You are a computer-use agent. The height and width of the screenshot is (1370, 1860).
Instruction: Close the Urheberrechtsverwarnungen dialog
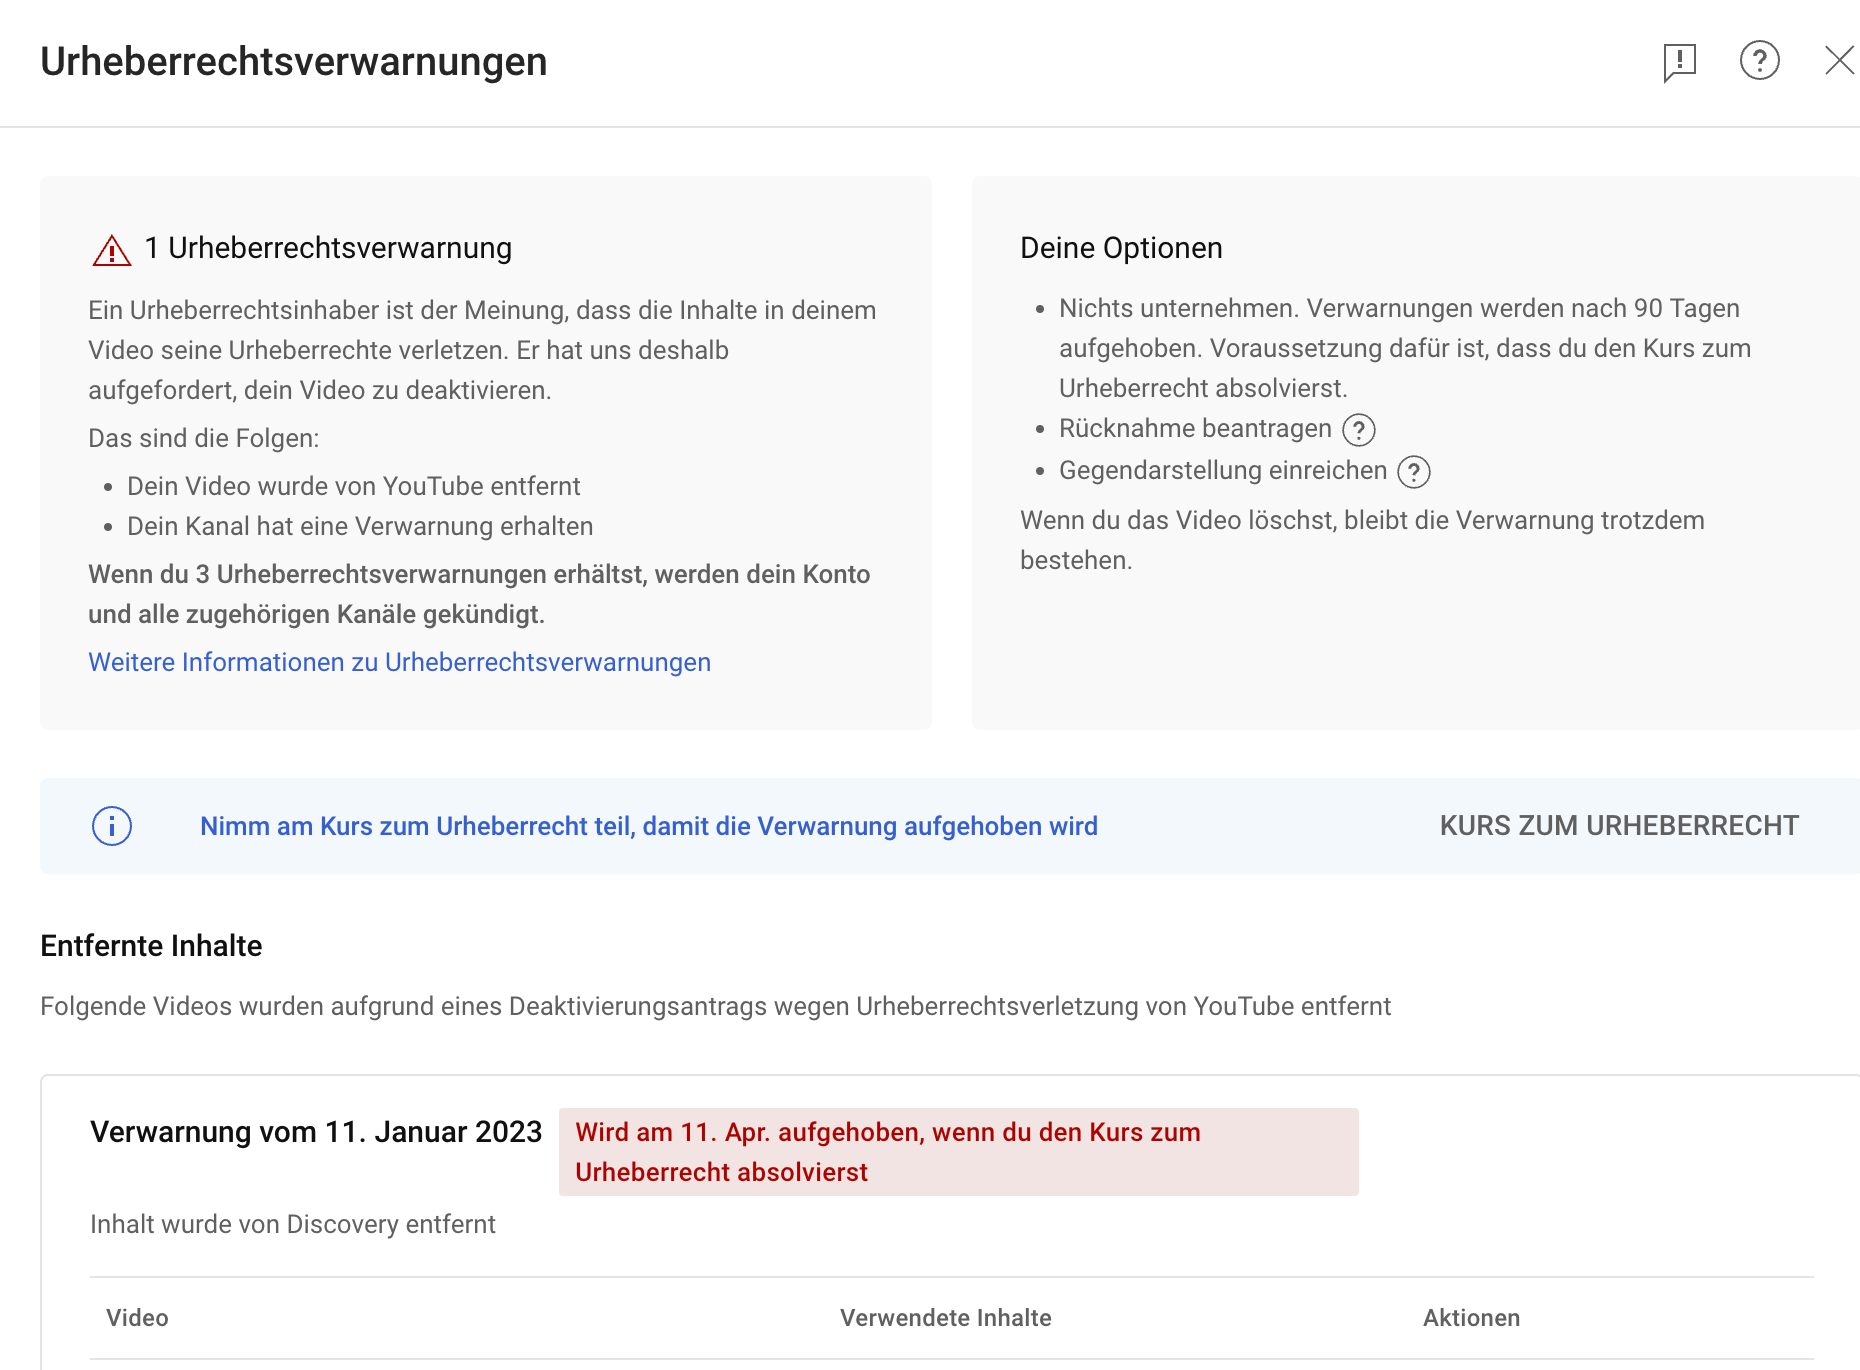coord(1838,61)
